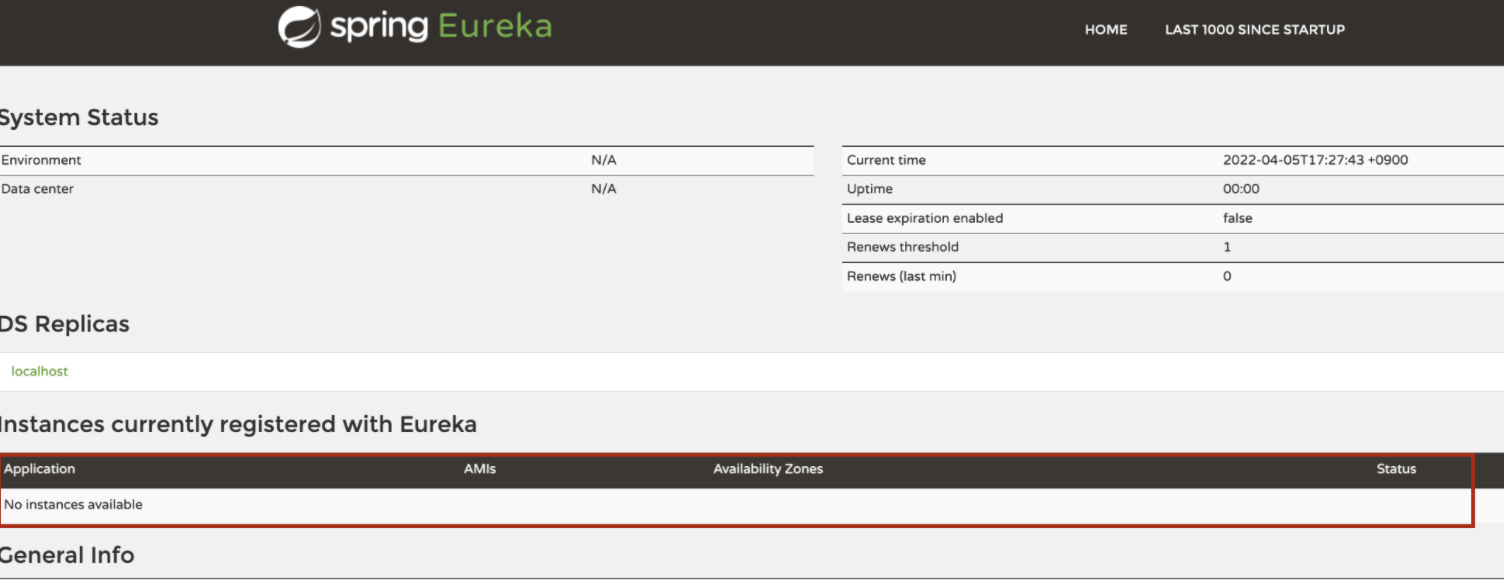
Task: Select the No instances available message
Action: coord(73,505)
